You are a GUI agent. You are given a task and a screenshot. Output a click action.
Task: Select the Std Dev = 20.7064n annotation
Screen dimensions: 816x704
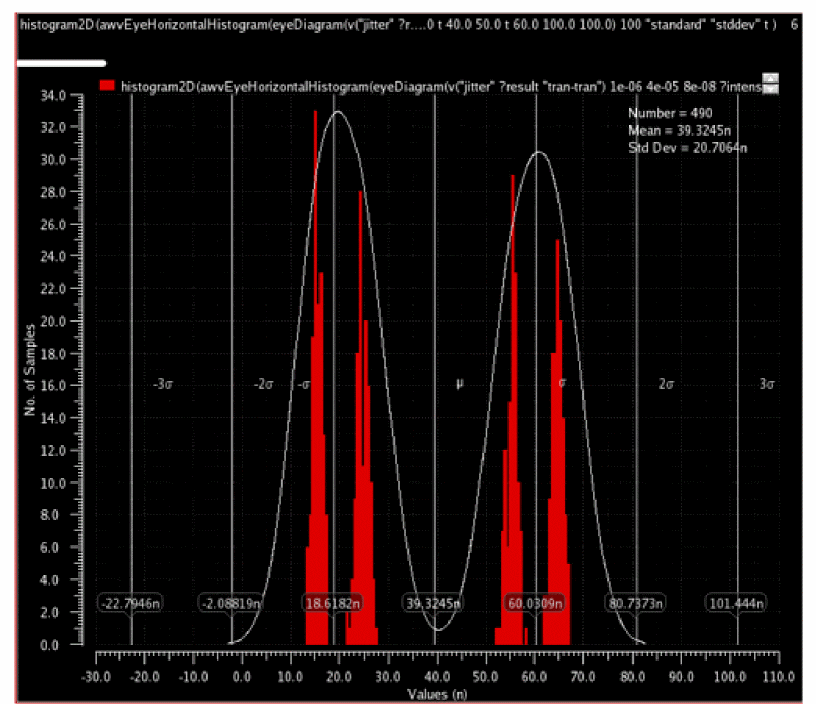(x=687, y=148)
